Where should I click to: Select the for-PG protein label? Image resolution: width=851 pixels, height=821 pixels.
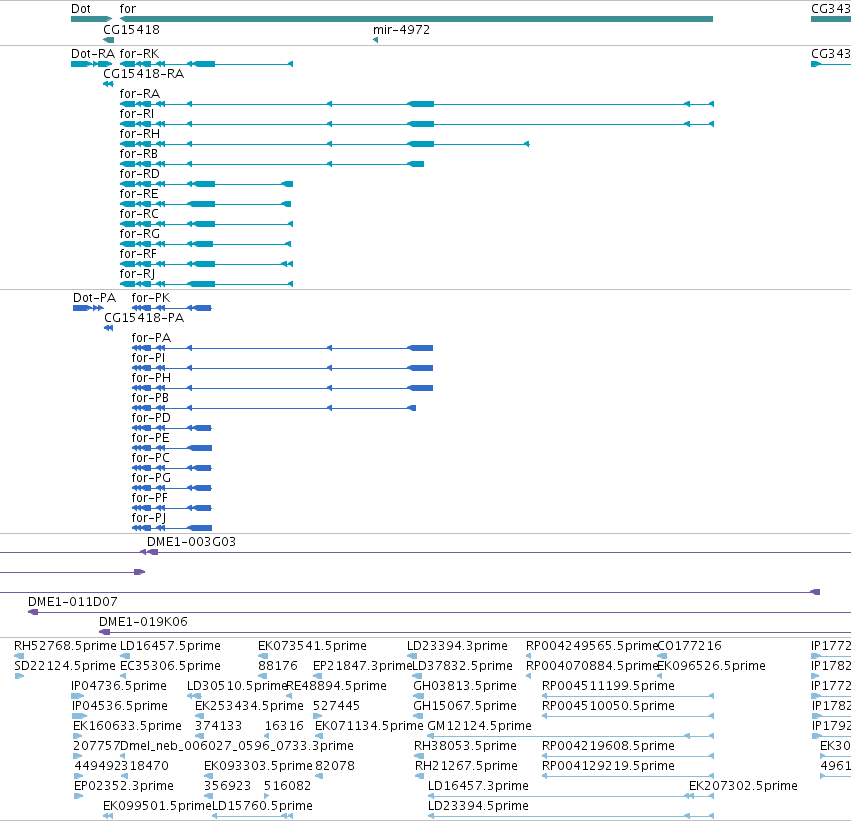(x=151, y=478)
